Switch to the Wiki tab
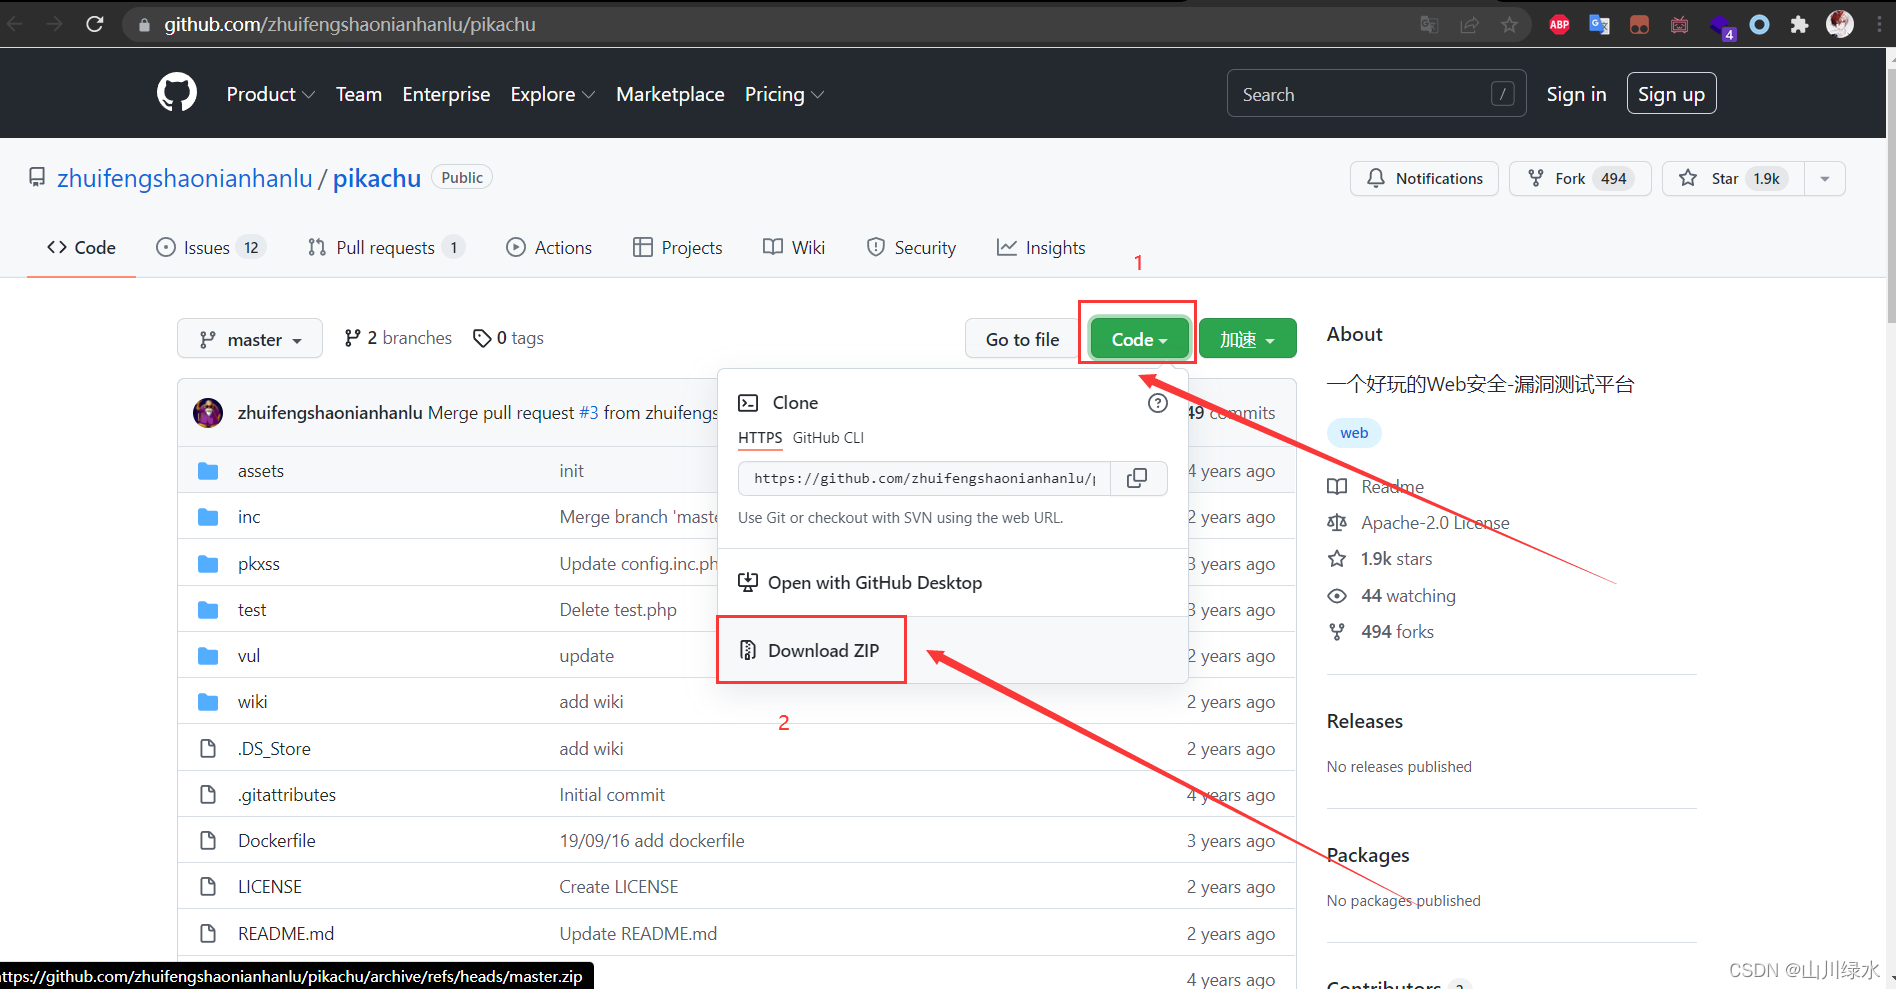 794,247
